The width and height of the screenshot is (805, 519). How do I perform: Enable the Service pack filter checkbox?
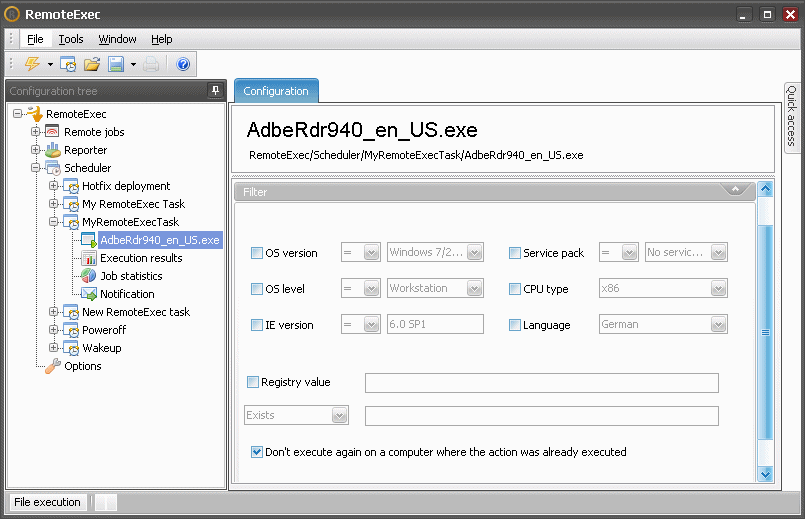(514, 253)
